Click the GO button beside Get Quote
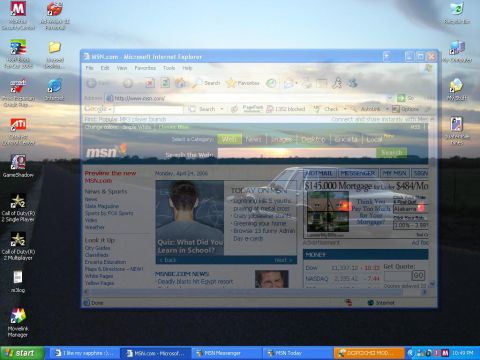 [x=418, y=275]
